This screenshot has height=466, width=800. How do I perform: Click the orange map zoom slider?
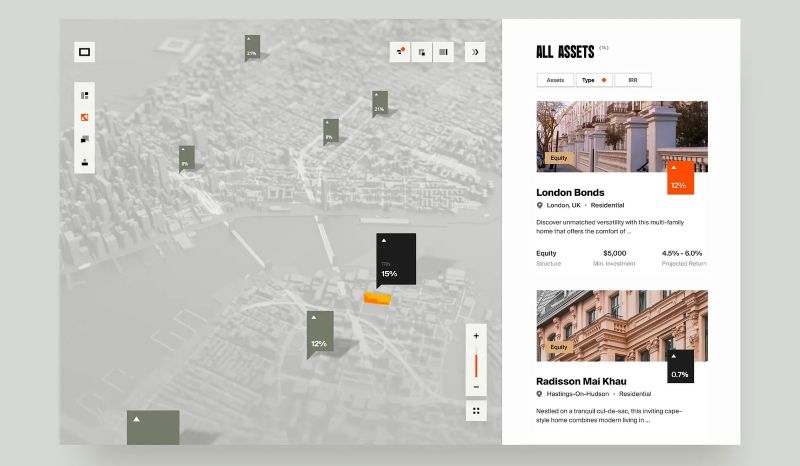tap(476, 363)
